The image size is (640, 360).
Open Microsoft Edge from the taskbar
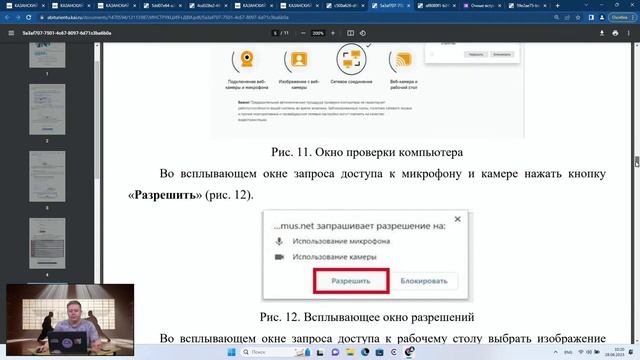pyautogui.click(x=364, y=352)
